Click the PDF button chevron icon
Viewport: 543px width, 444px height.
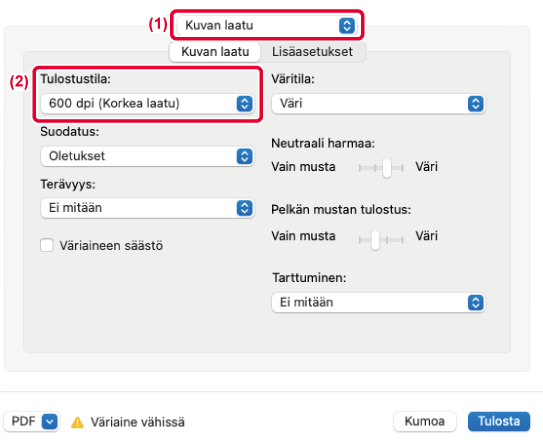tap(50, 421)
